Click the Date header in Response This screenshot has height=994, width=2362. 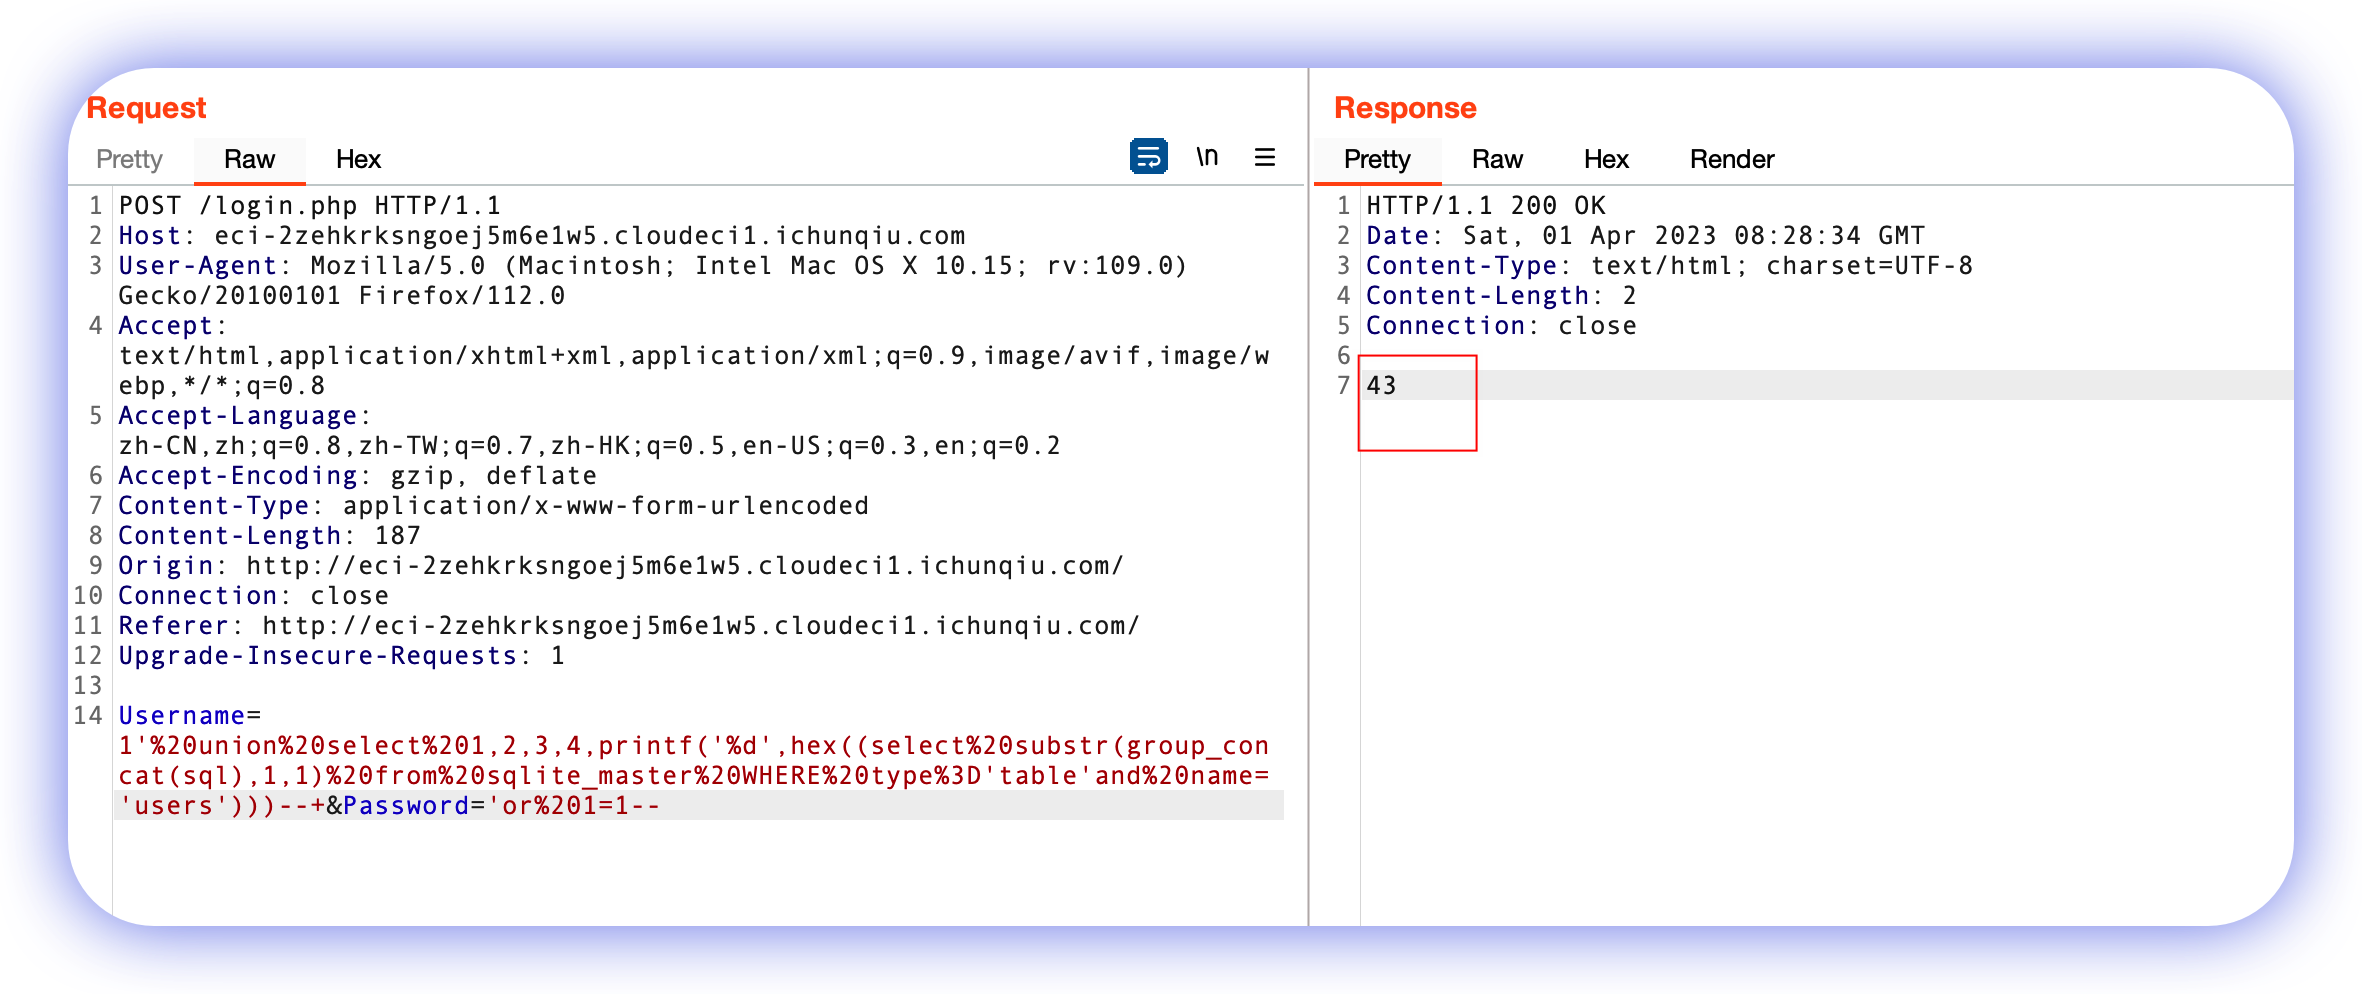1645,236
